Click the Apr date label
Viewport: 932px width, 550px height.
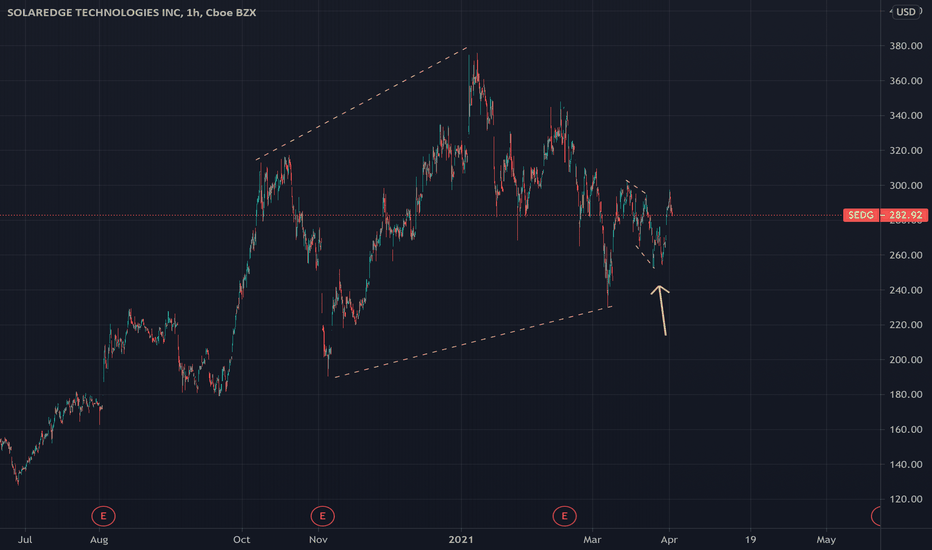click(x=669, y=540)
